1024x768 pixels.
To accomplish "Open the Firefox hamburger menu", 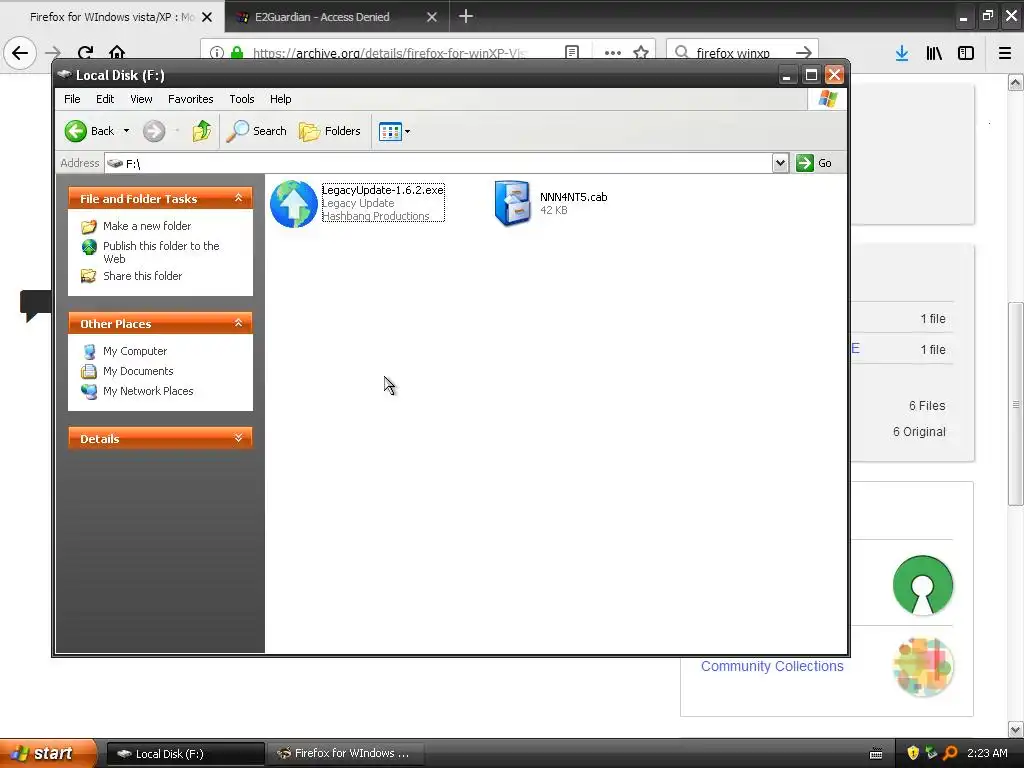I will pos(1005,53).
